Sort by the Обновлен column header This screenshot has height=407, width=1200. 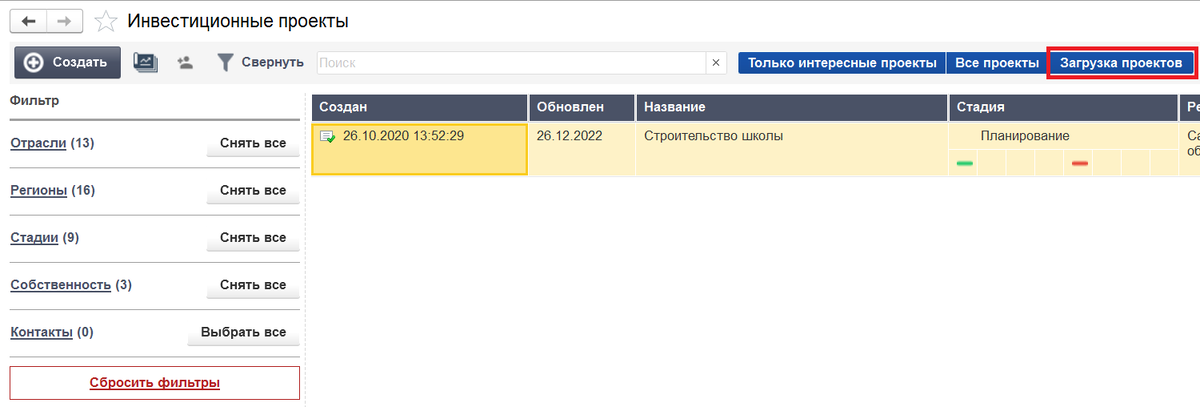pos(582,107)
